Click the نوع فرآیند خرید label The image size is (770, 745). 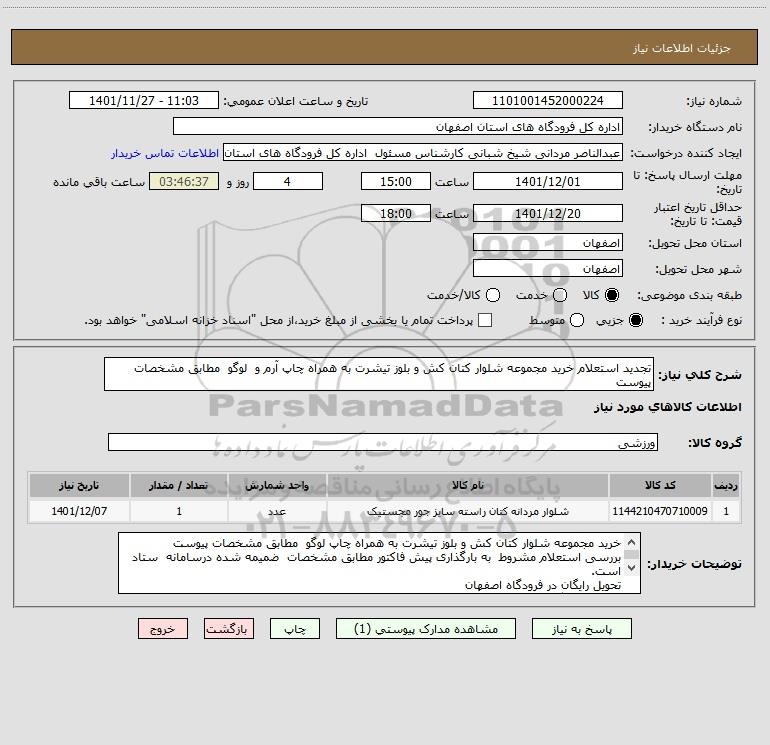[x=701, y=320]
